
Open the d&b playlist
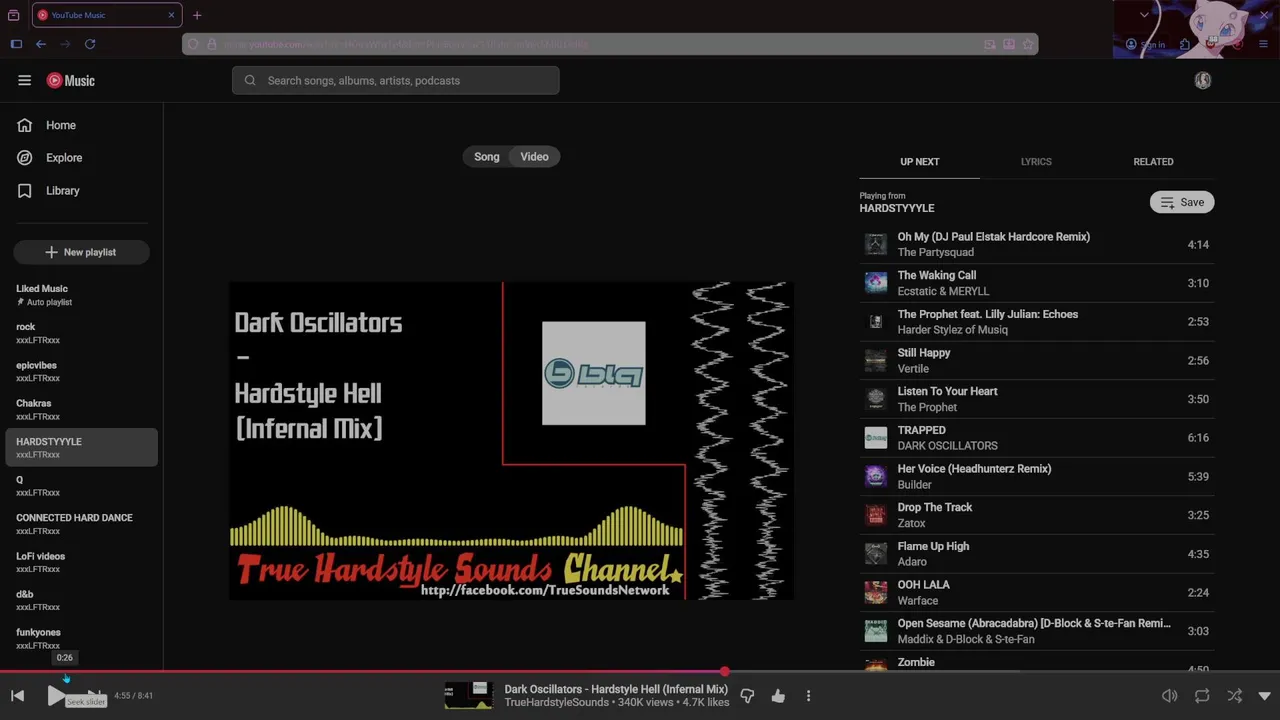tap(82, 600)
